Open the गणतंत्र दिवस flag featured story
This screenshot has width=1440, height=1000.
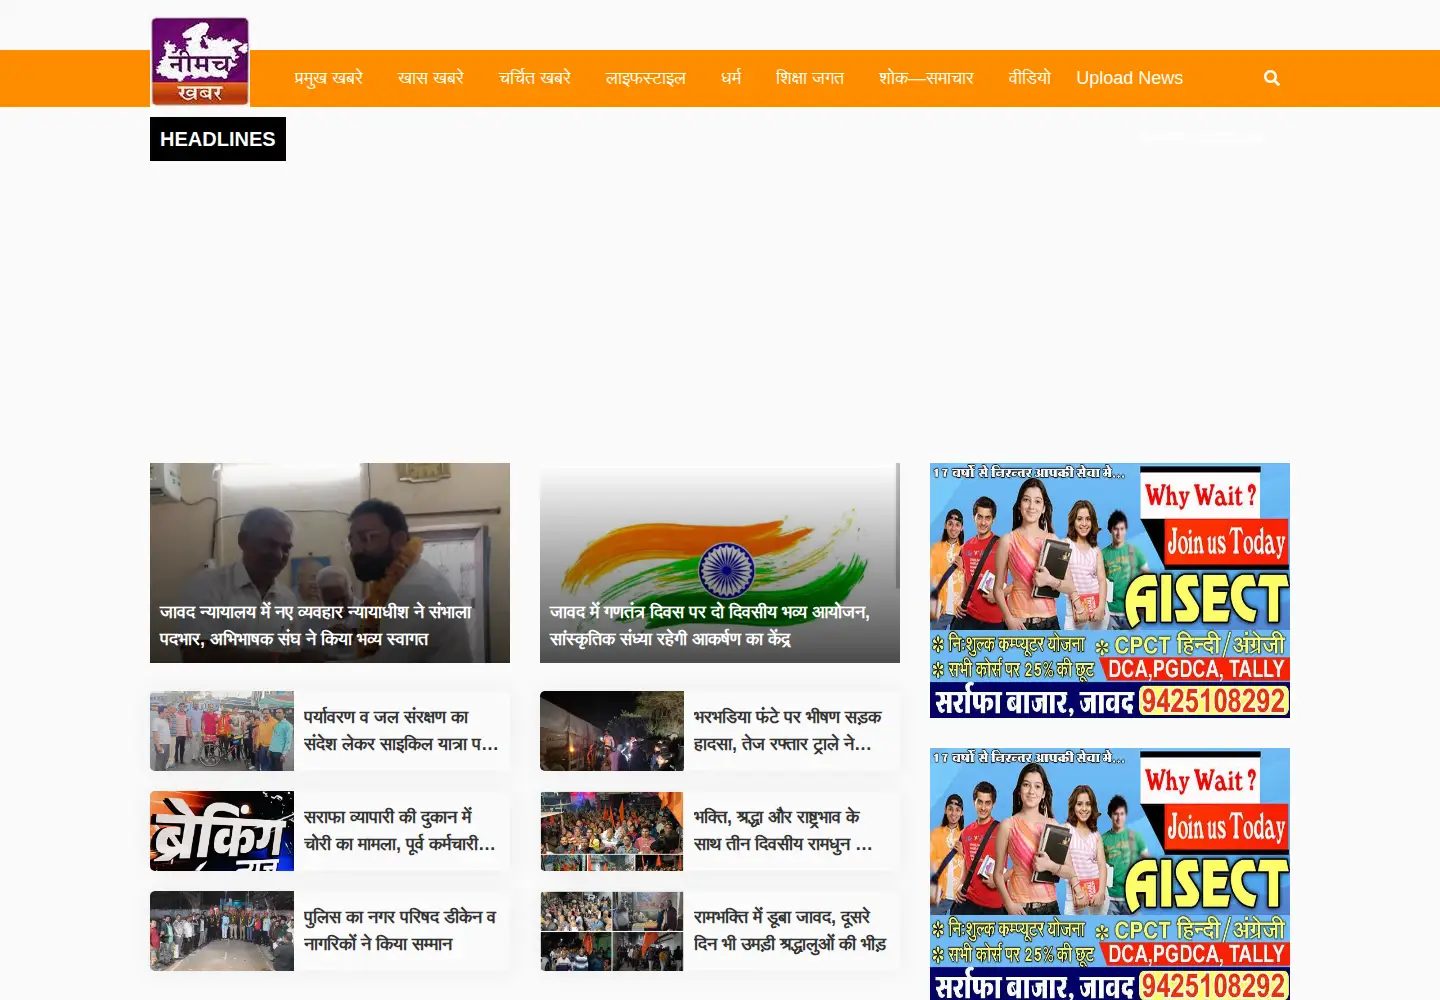pos(720,563)
